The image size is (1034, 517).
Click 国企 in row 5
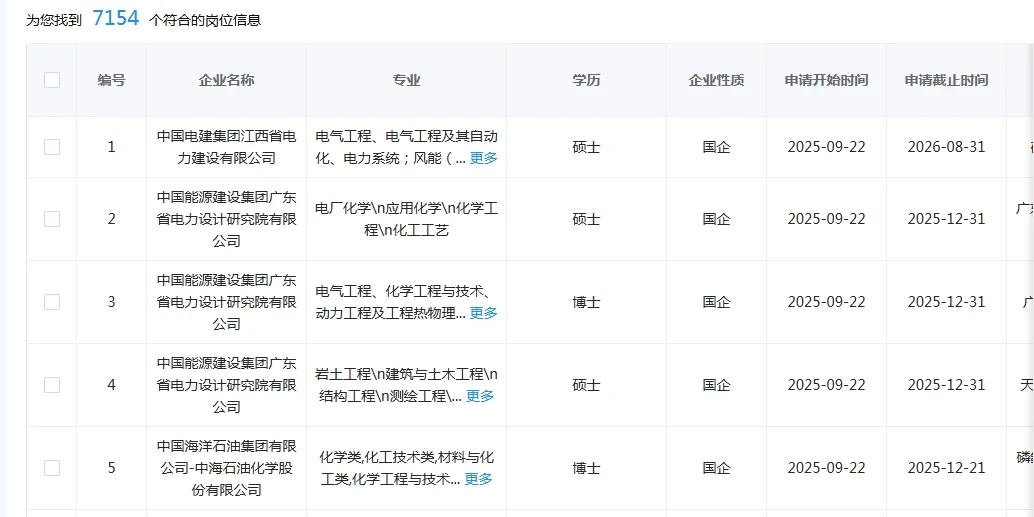716,468
